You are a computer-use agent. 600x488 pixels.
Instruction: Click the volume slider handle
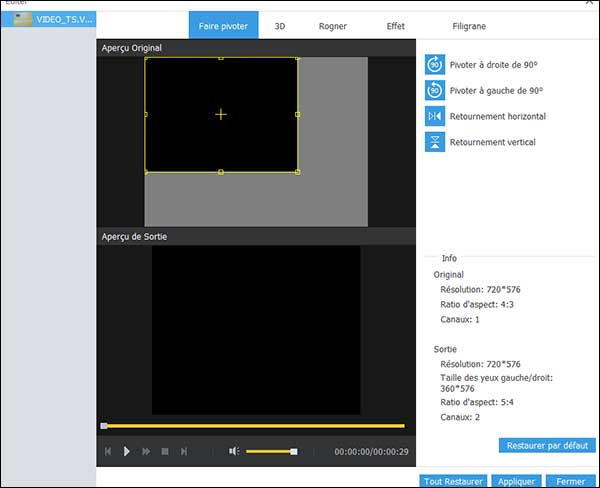click(294, 452)
